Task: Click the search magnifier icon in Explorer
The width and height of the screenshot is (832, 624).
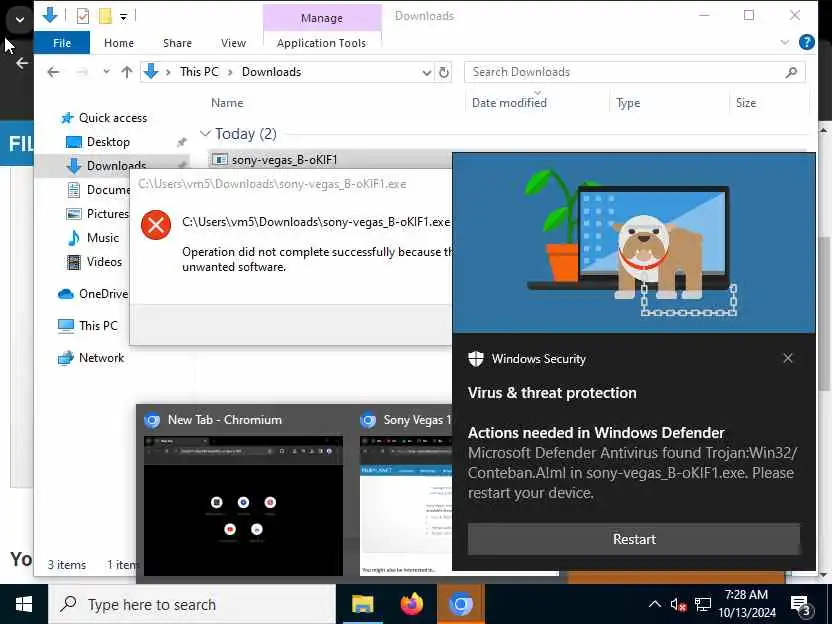Action: 791,72
